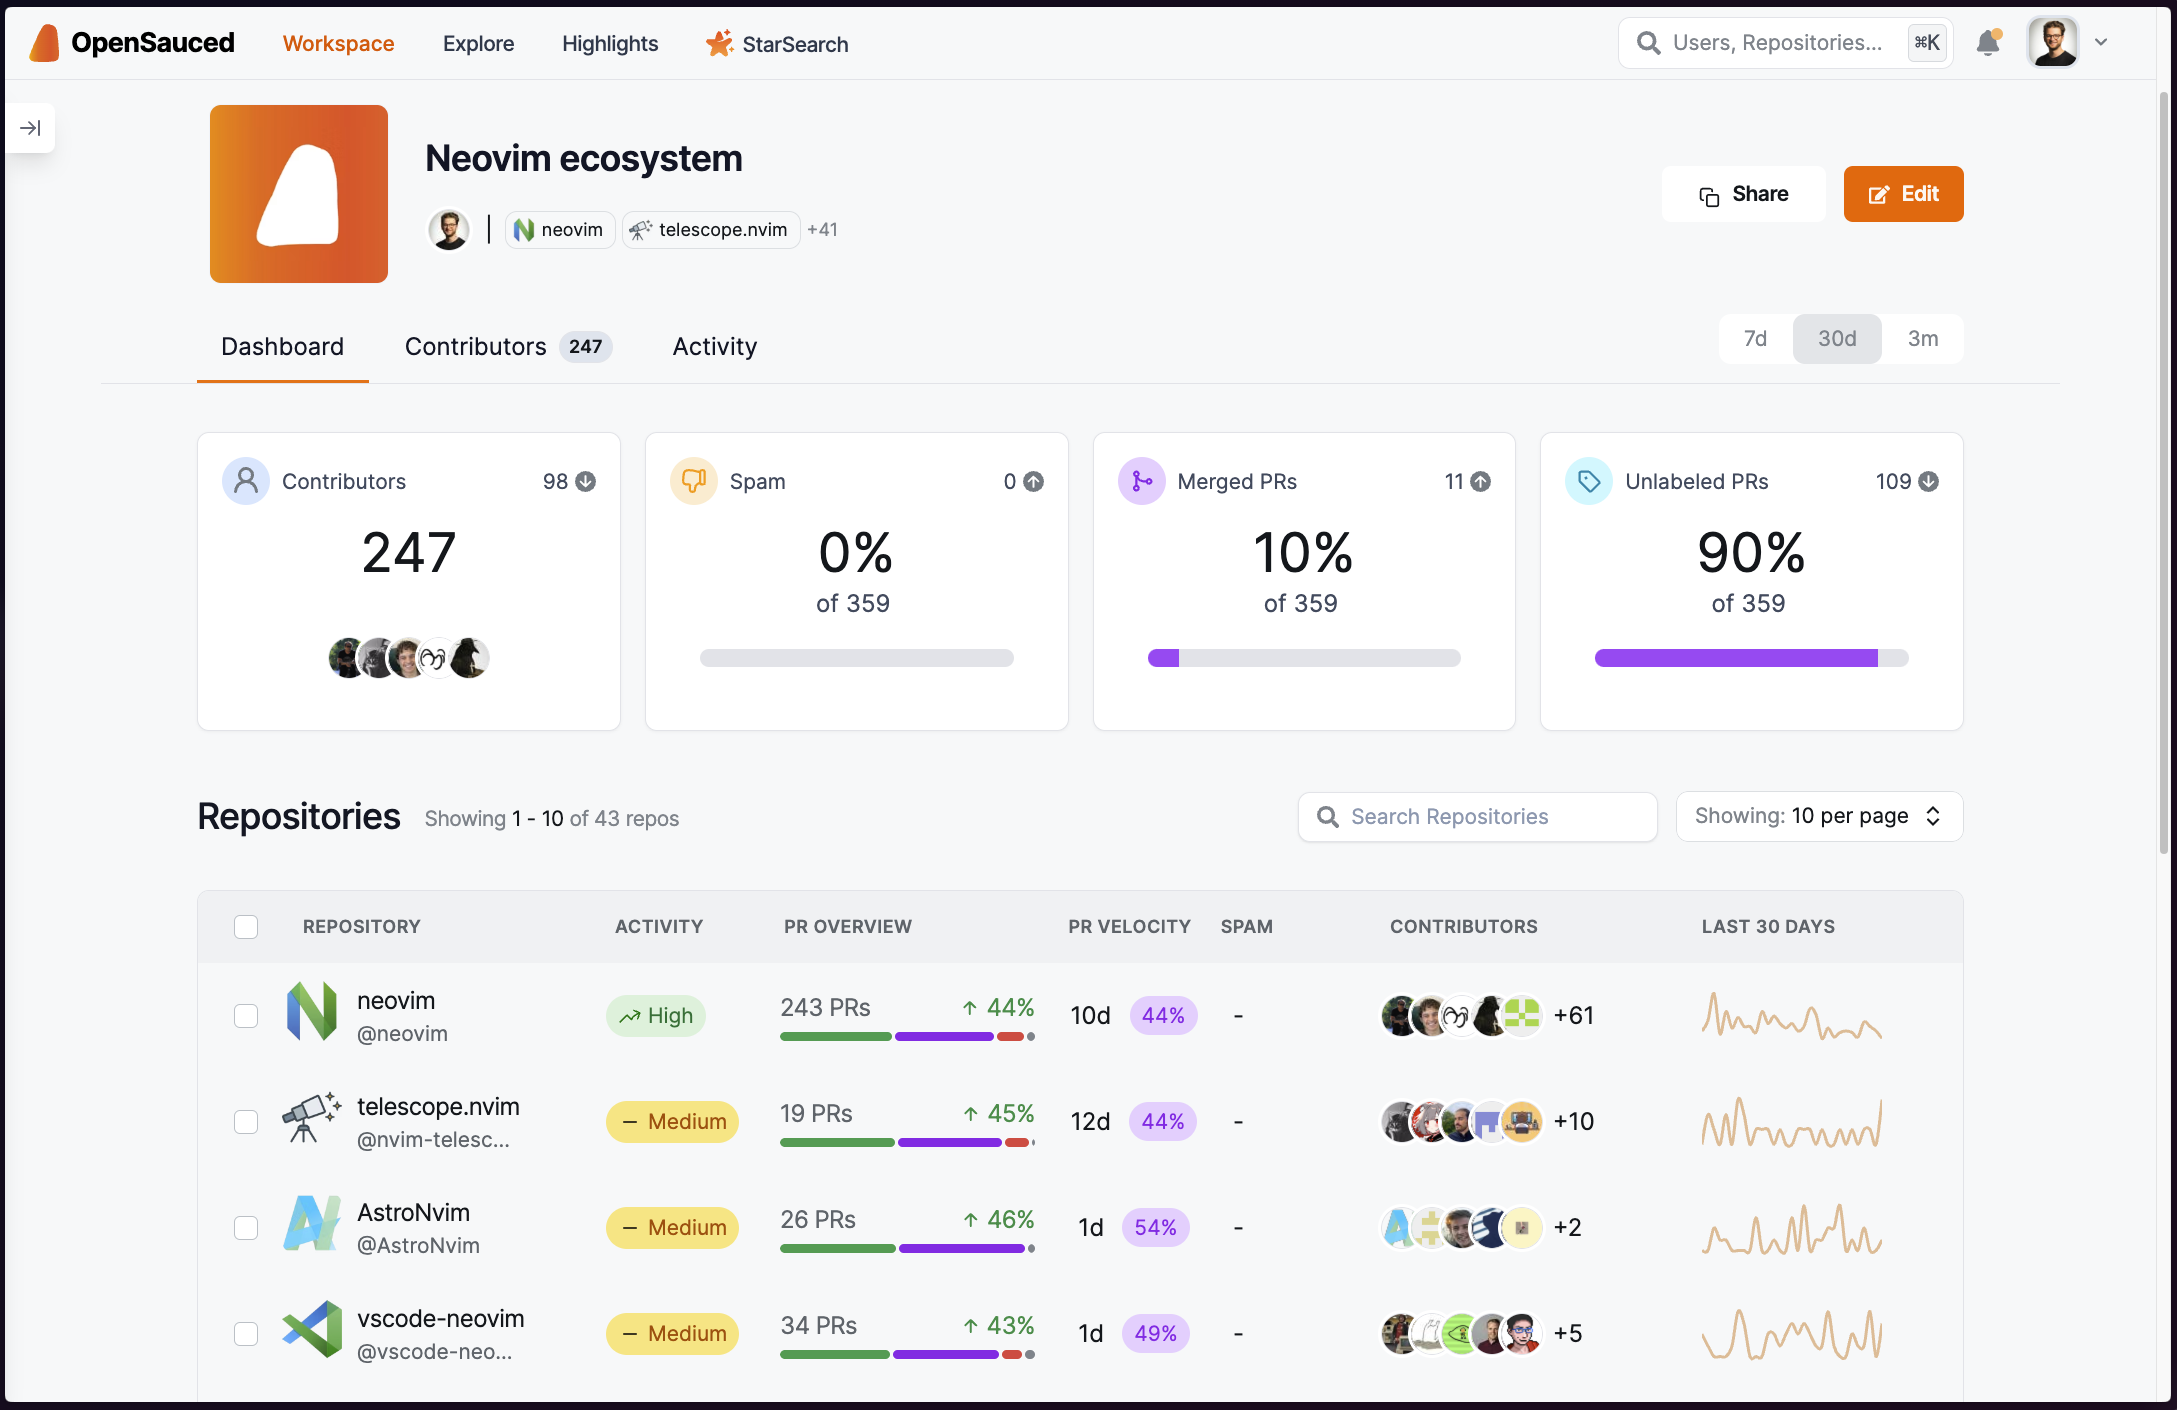Expand the +41 more repositories list

[x=822, y=230]
